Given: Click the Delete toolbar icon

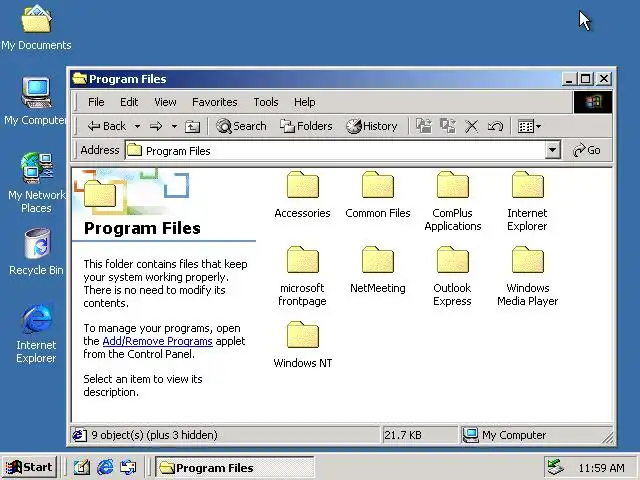Looking at the screenshot, I should click(x=471, y=127).
